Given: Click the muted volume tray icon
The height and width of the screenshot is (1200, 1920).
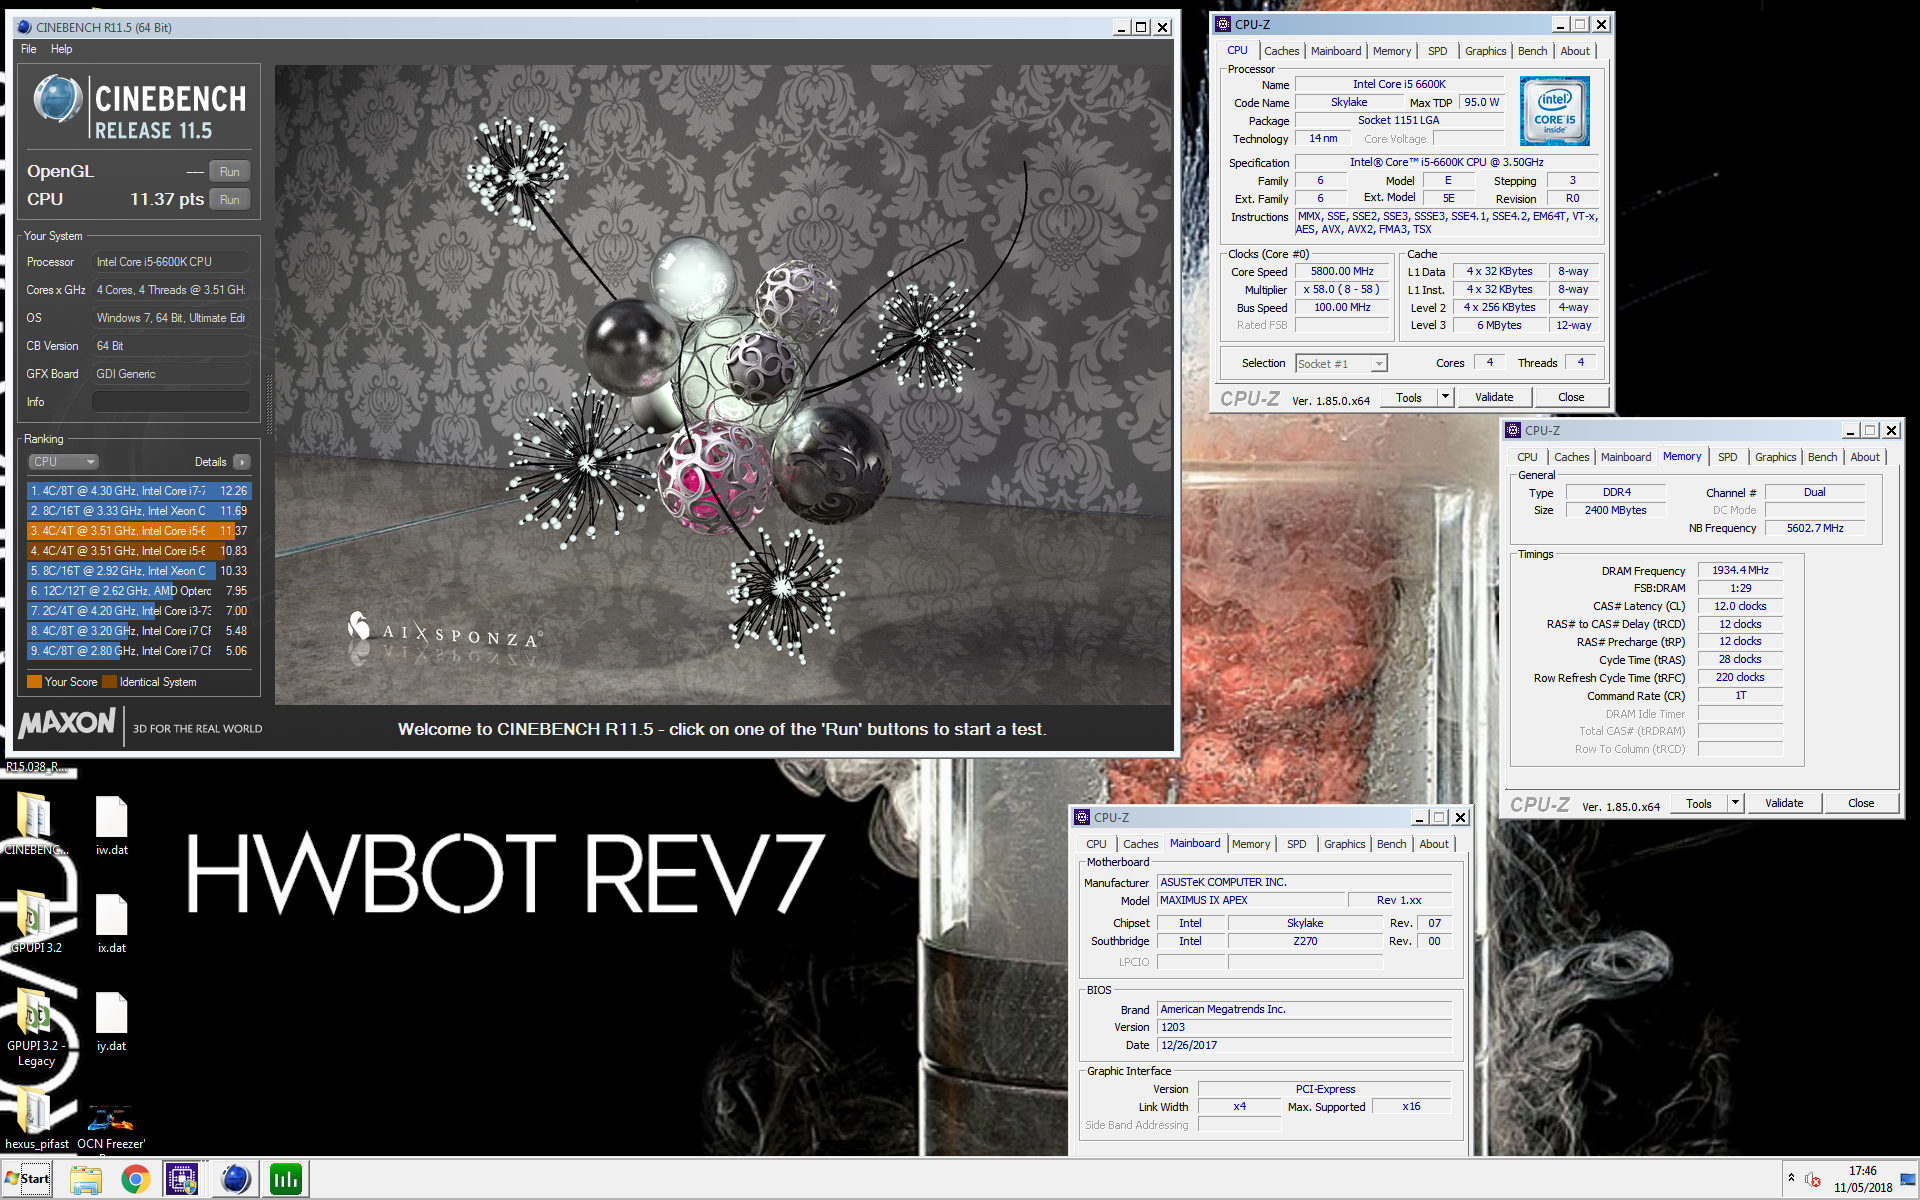Looking at the screenshot, I should 1813,1180.
